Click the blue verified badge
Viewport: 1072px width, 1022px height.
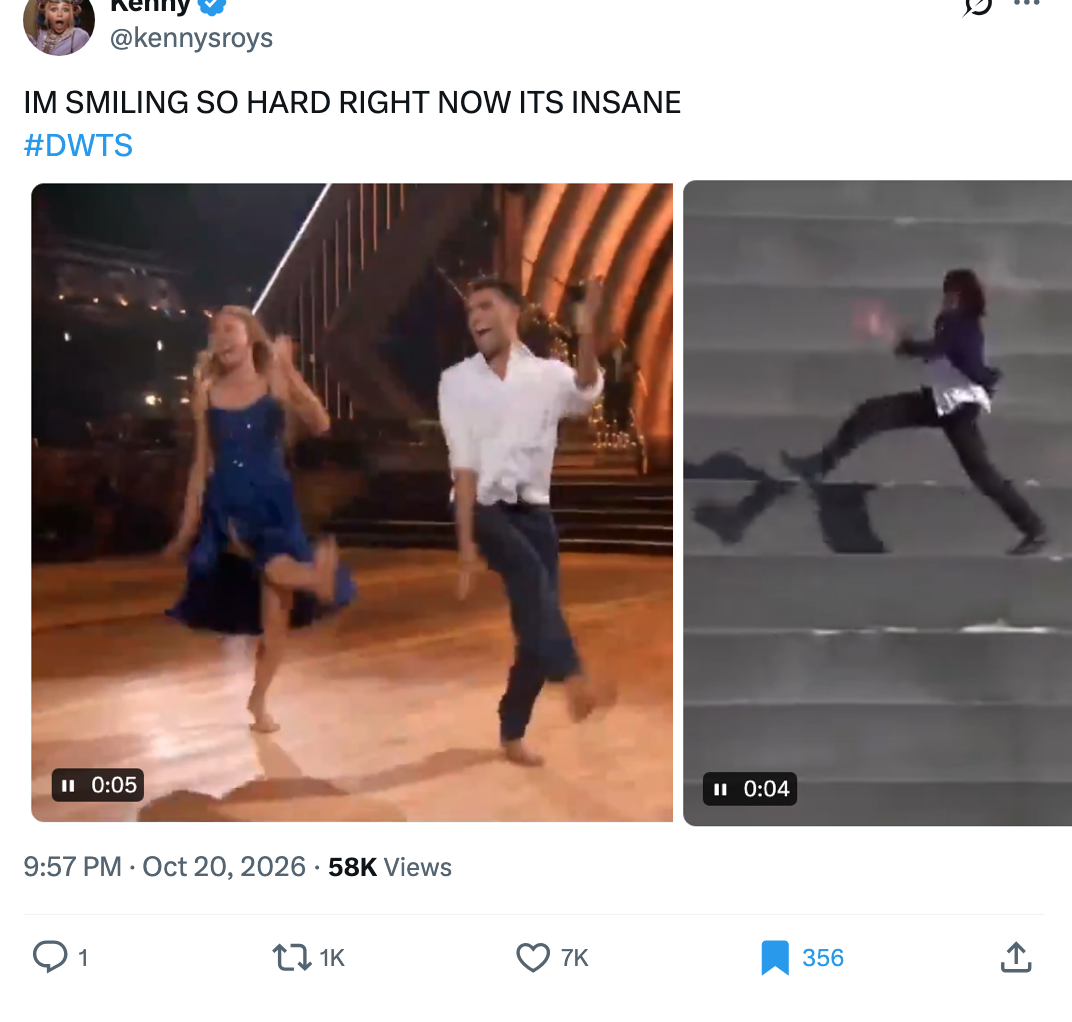point(212,5)
